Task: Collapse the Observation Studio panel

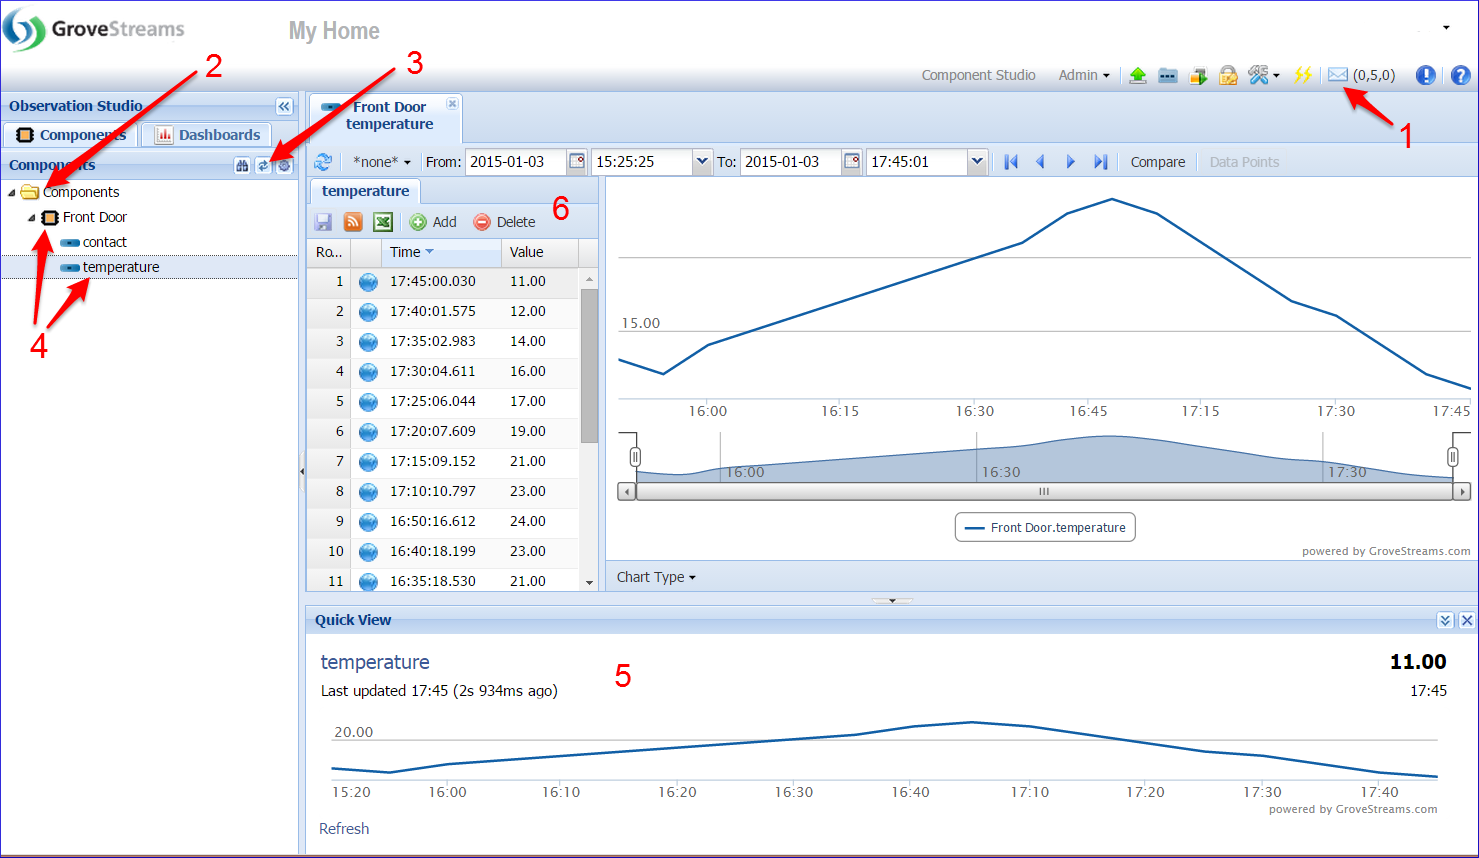Action: point(284,106)
